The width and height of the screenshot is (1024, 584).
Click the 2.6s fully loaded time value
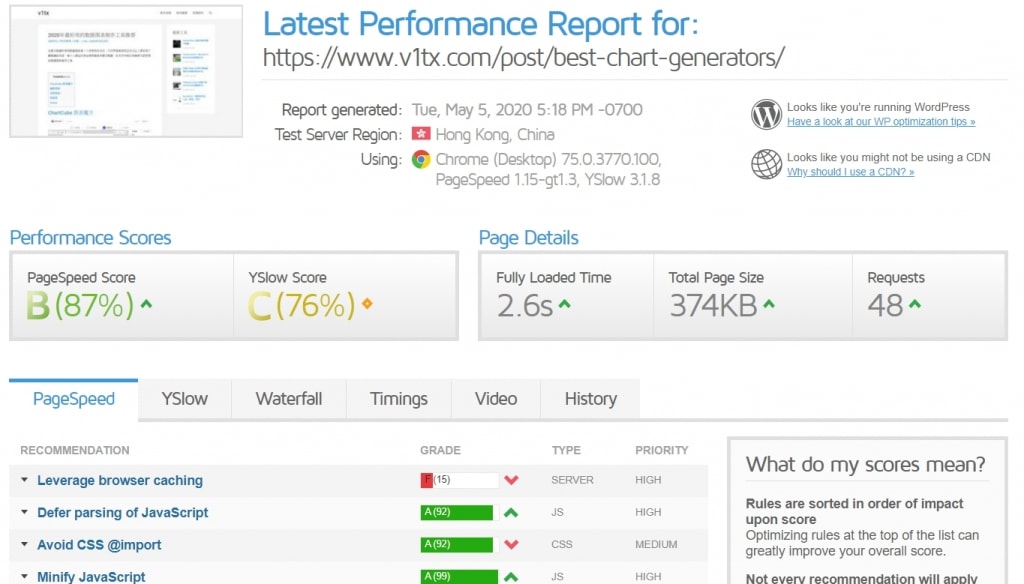(x=525, y=306)
